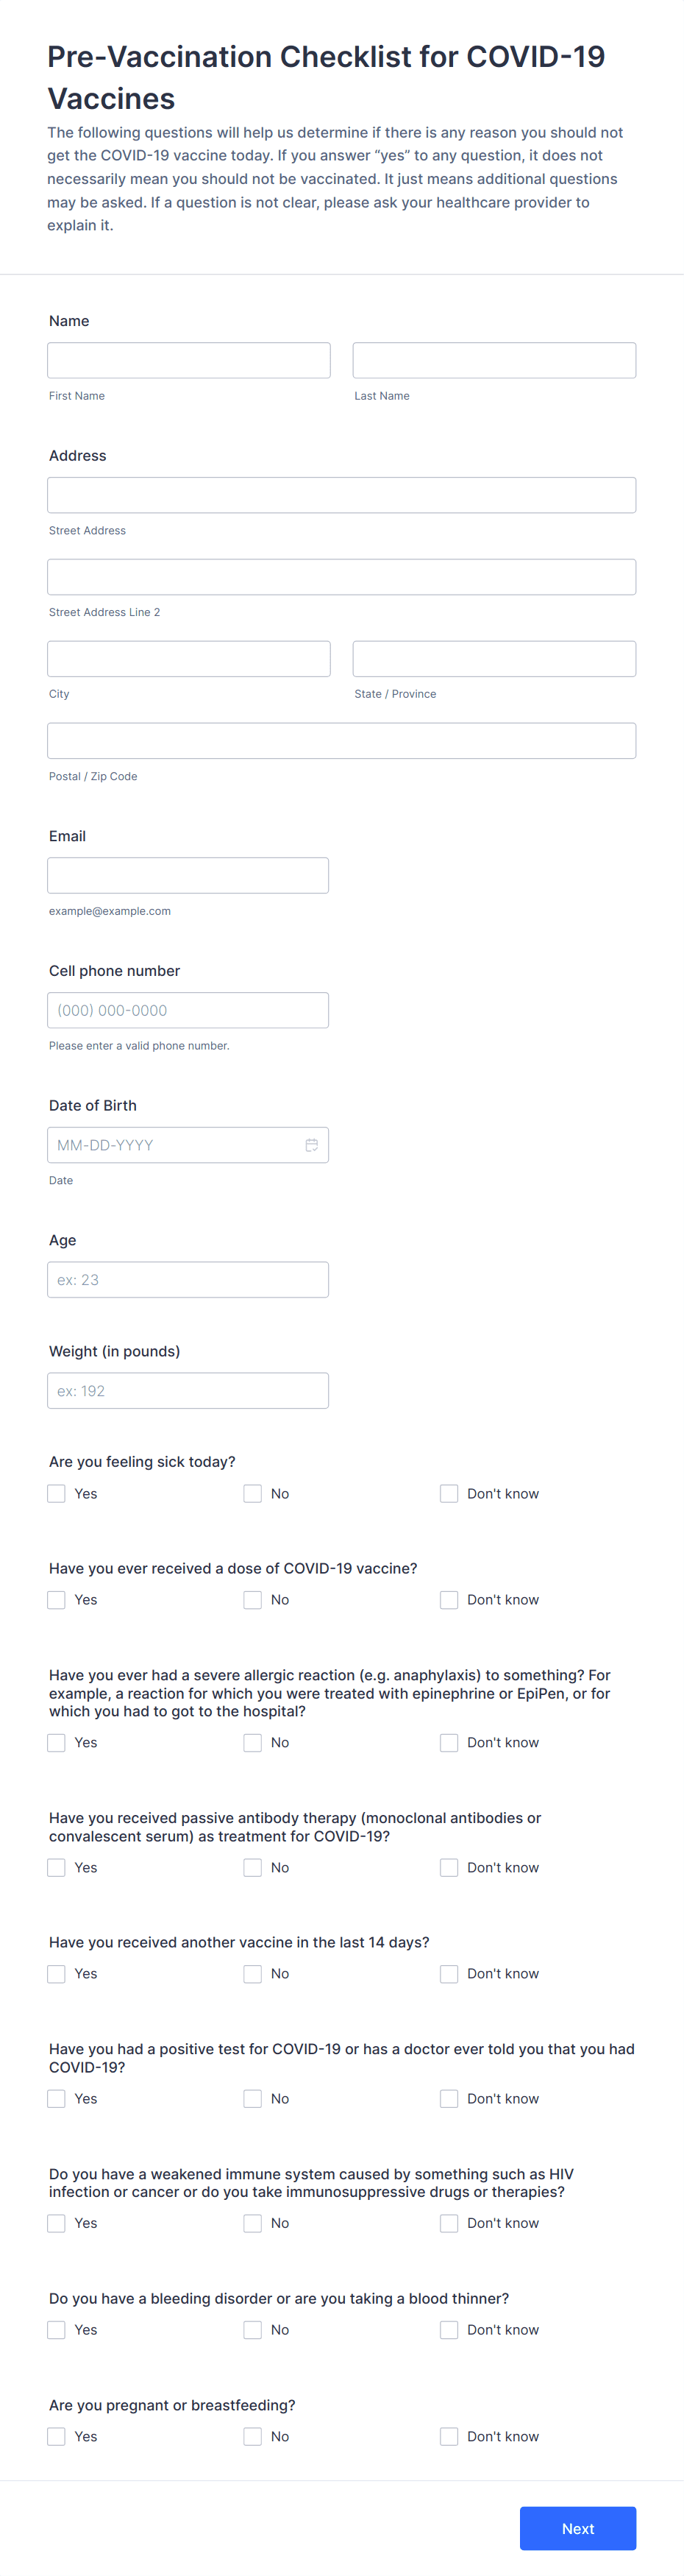Click the First Name input field
Viewport: 684px width, 2576px height.
[188, 359]
